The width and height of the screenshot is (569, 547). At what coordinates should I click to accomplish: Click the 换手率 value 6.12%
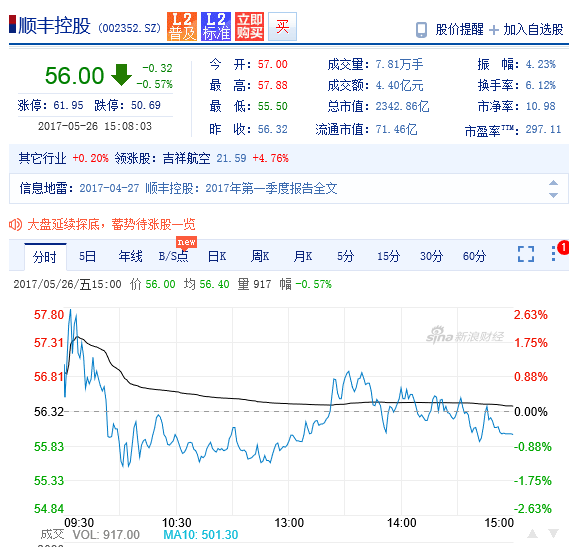point(541,86)
